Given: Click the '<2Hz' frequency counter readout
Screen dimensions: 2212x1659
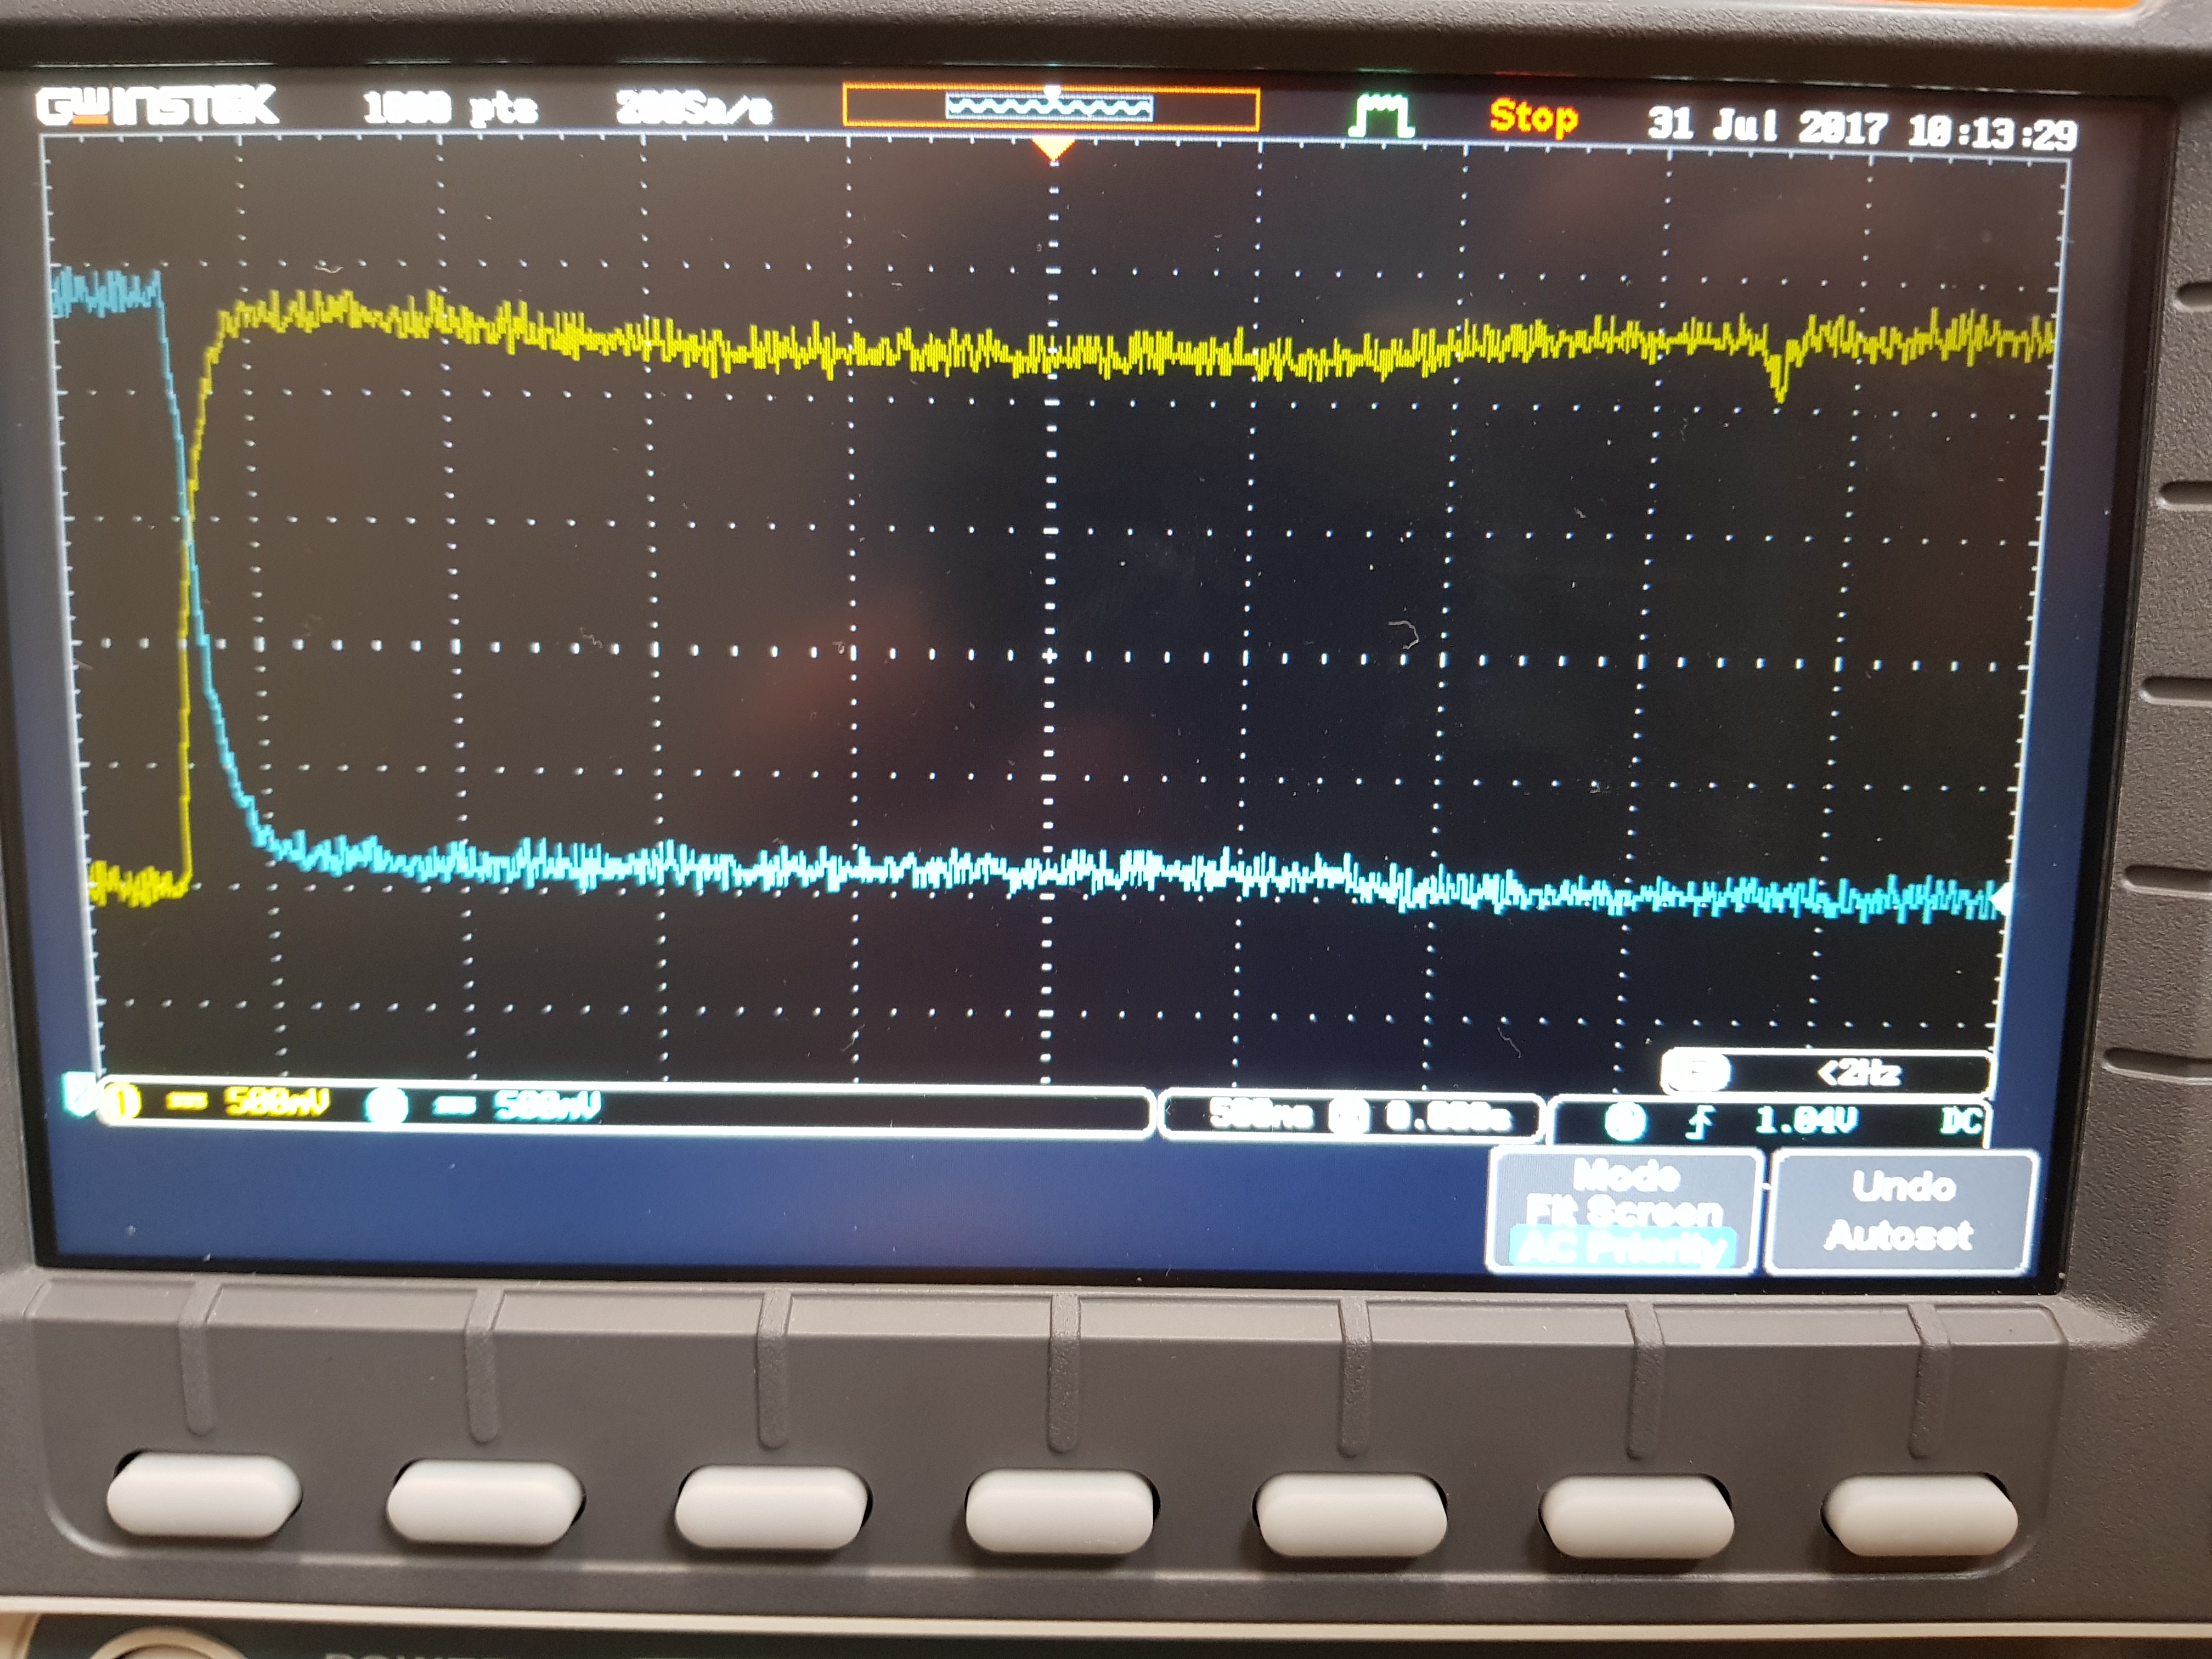Looking at the screenshot, I should click(x=1858, y=1073).
